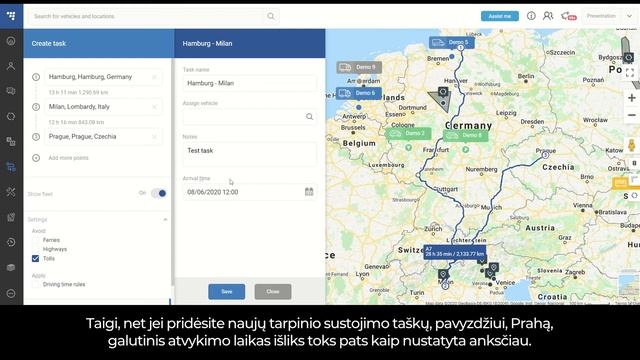Remove Hamburg waypoint with its X
The width and height of the screenshot is (640, 360).
click(x=154, y=77)
